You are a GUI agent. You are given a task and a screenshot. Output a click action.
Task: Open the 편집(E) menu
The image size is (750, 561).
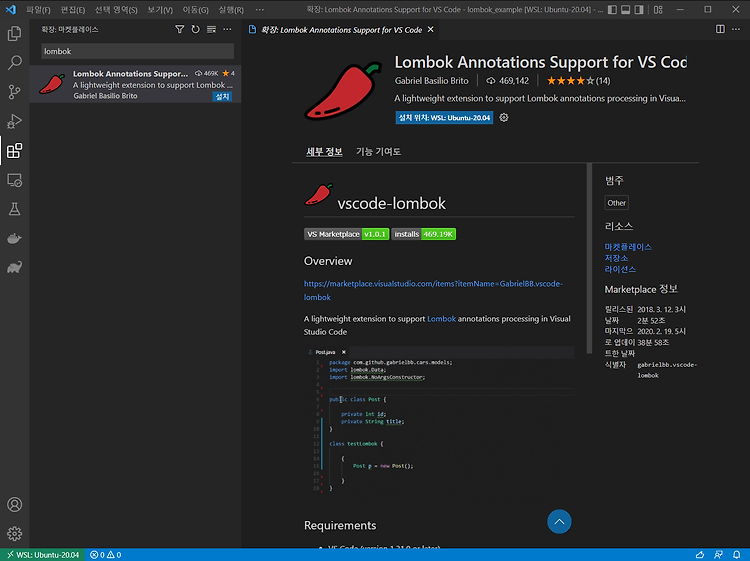click(73, 10)
